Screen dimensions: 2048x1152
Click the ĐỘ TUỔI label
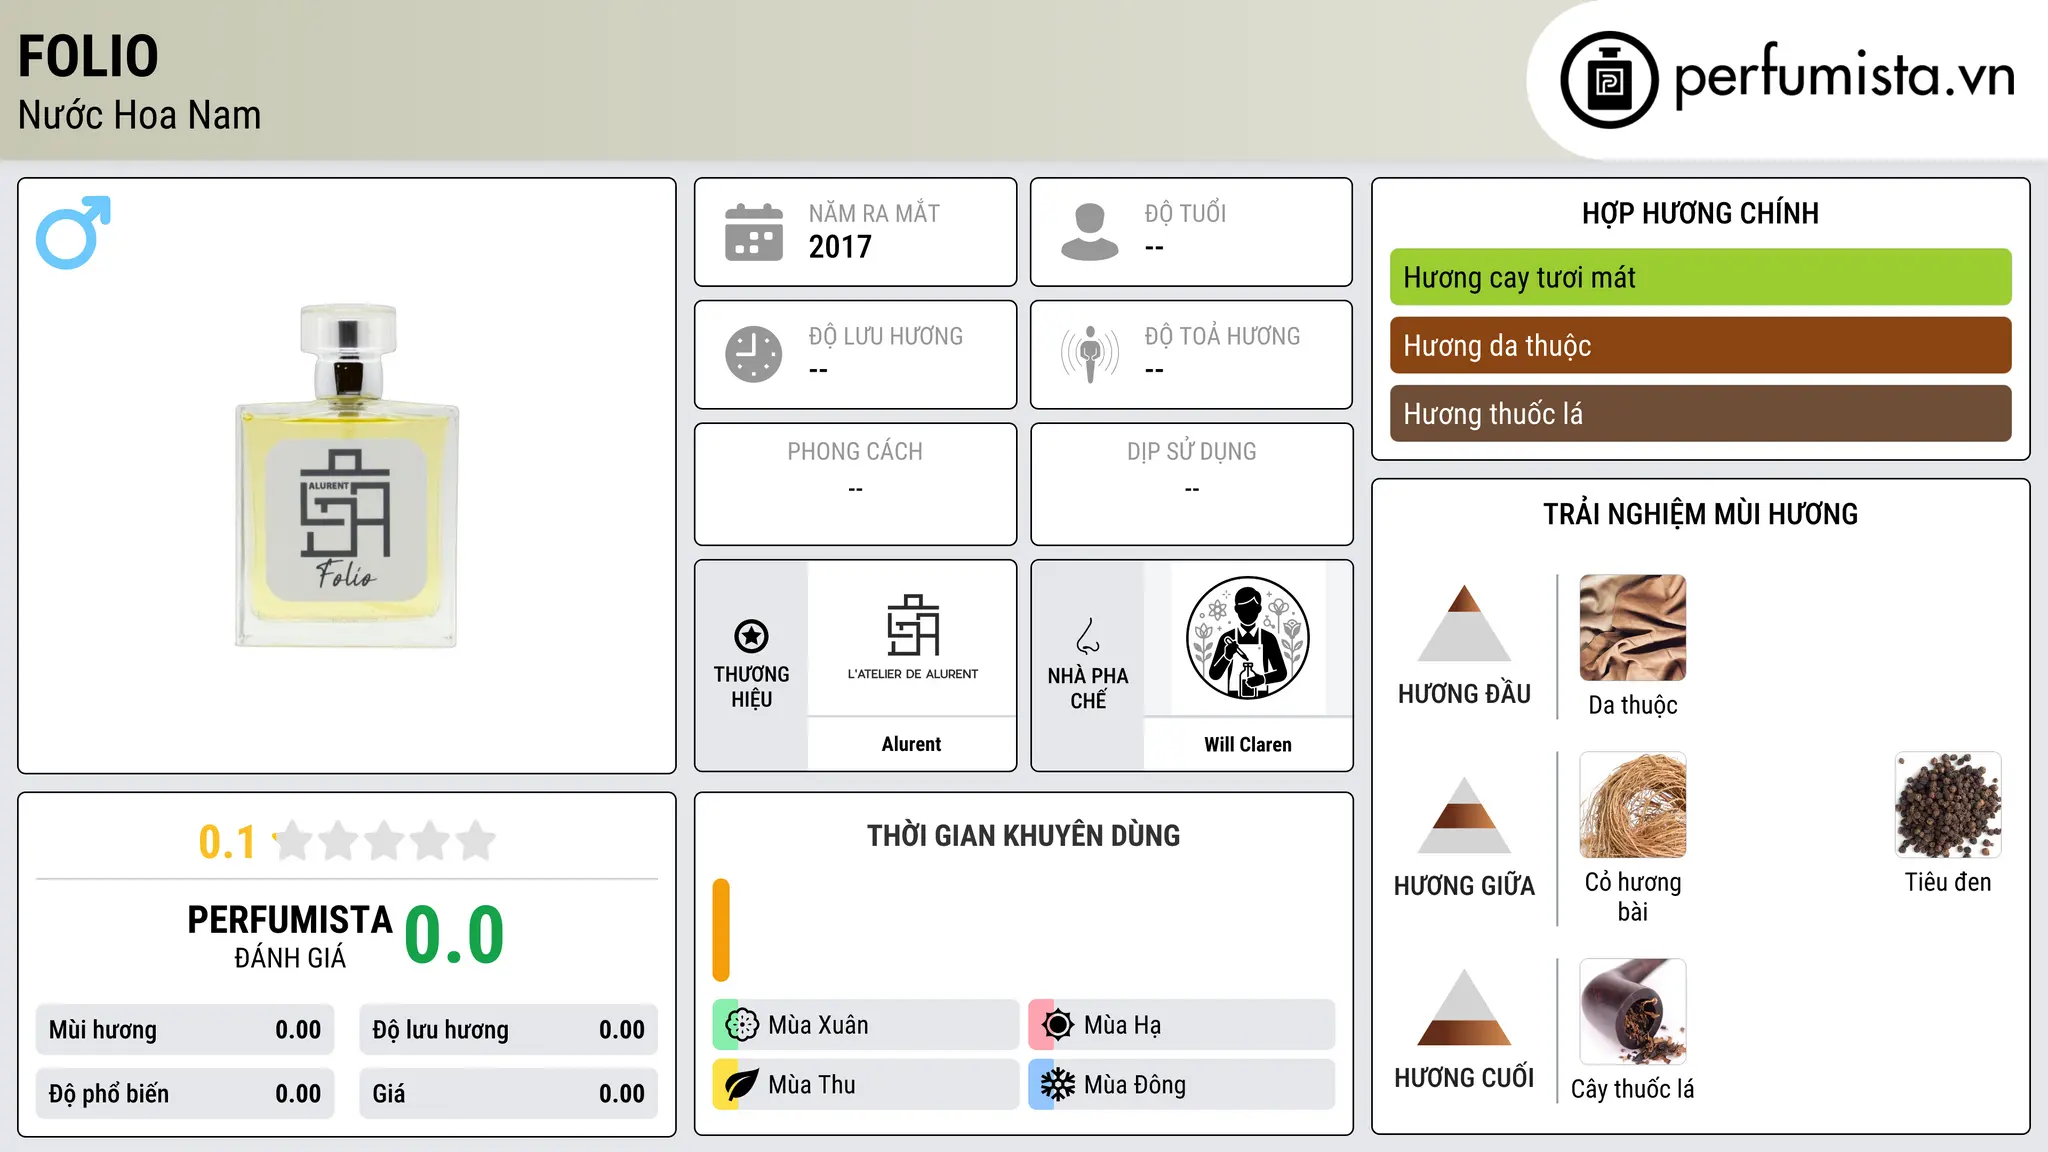pyautogui.click(x=1185, y=213)
